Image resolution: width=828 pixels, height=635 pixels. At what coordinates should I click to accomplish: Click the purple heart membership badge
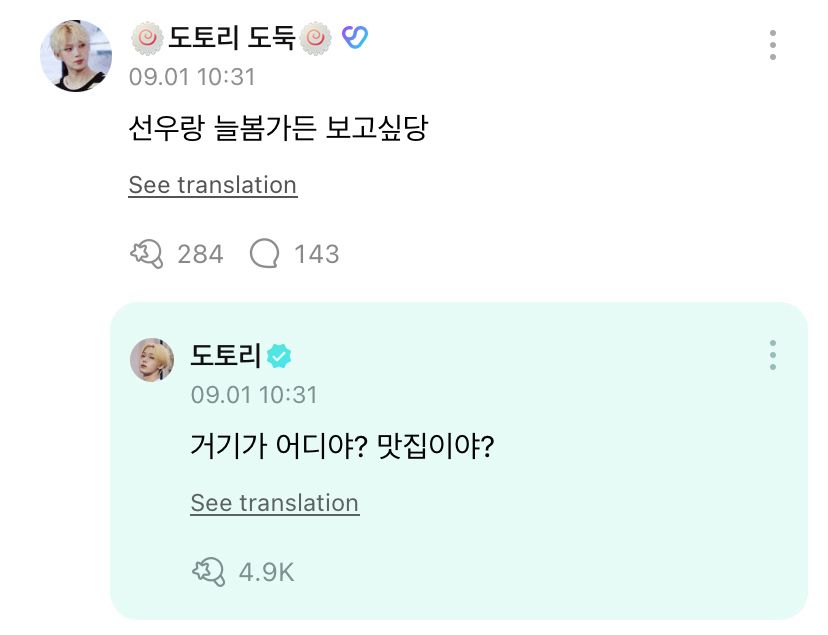tap(355, 38)
